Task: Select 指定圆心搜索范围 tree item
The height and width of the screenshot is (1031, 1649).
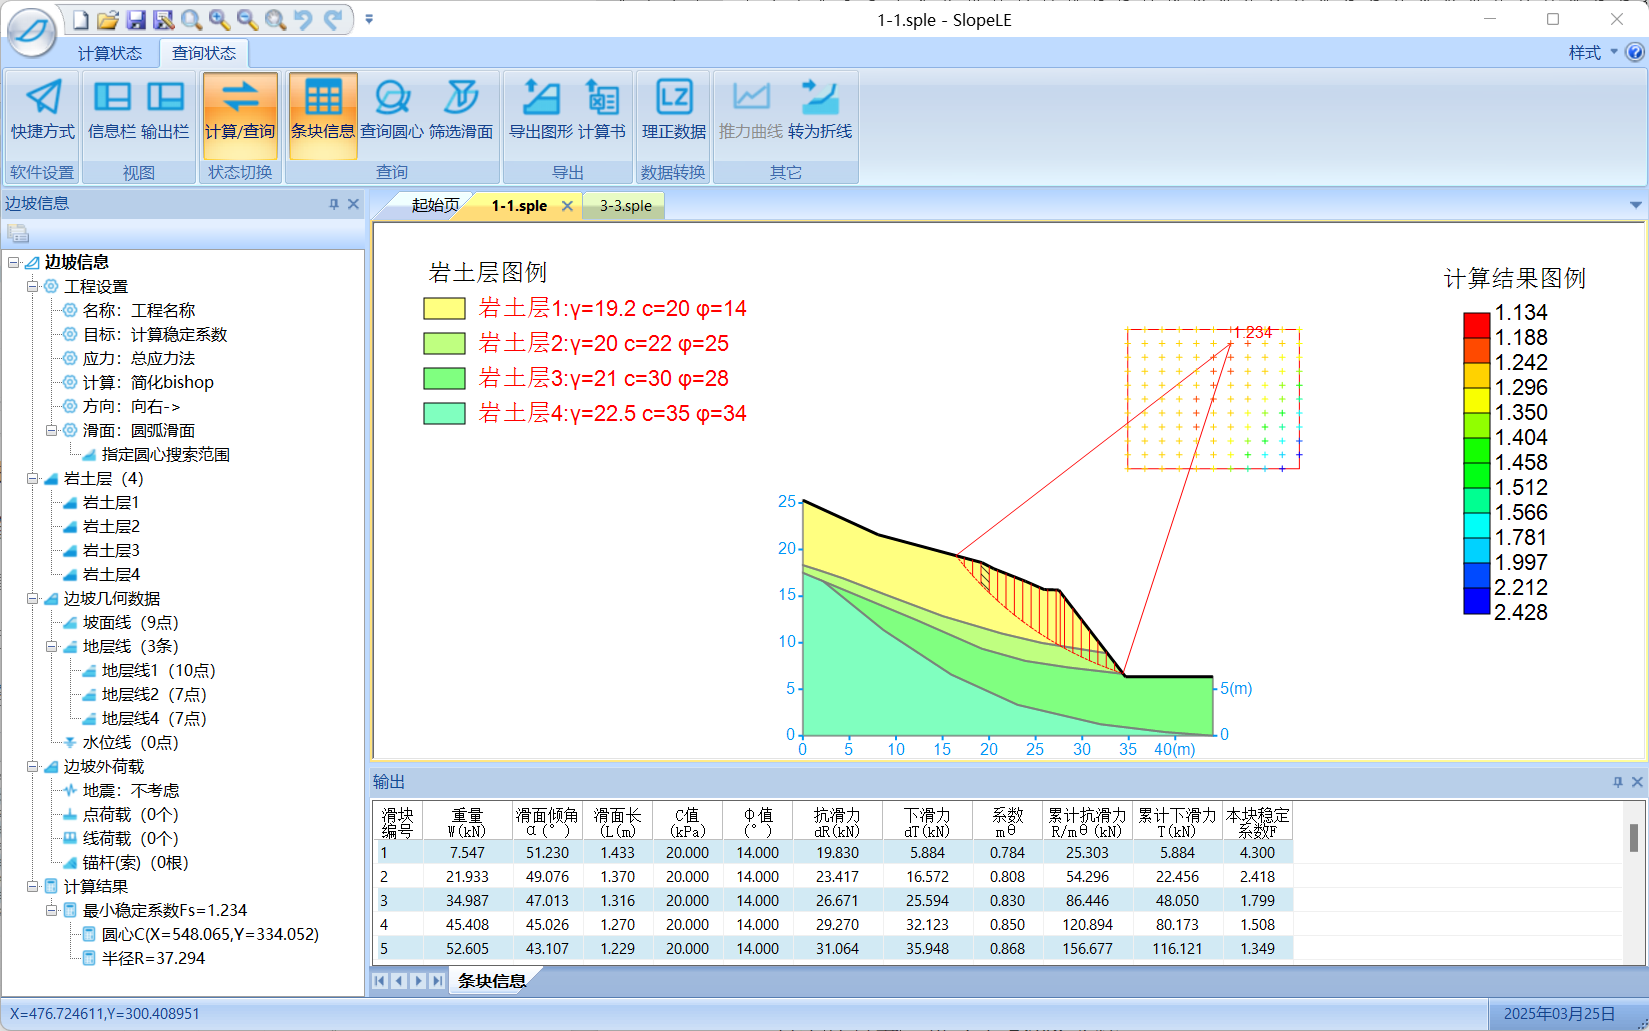Action: (166, 454)
